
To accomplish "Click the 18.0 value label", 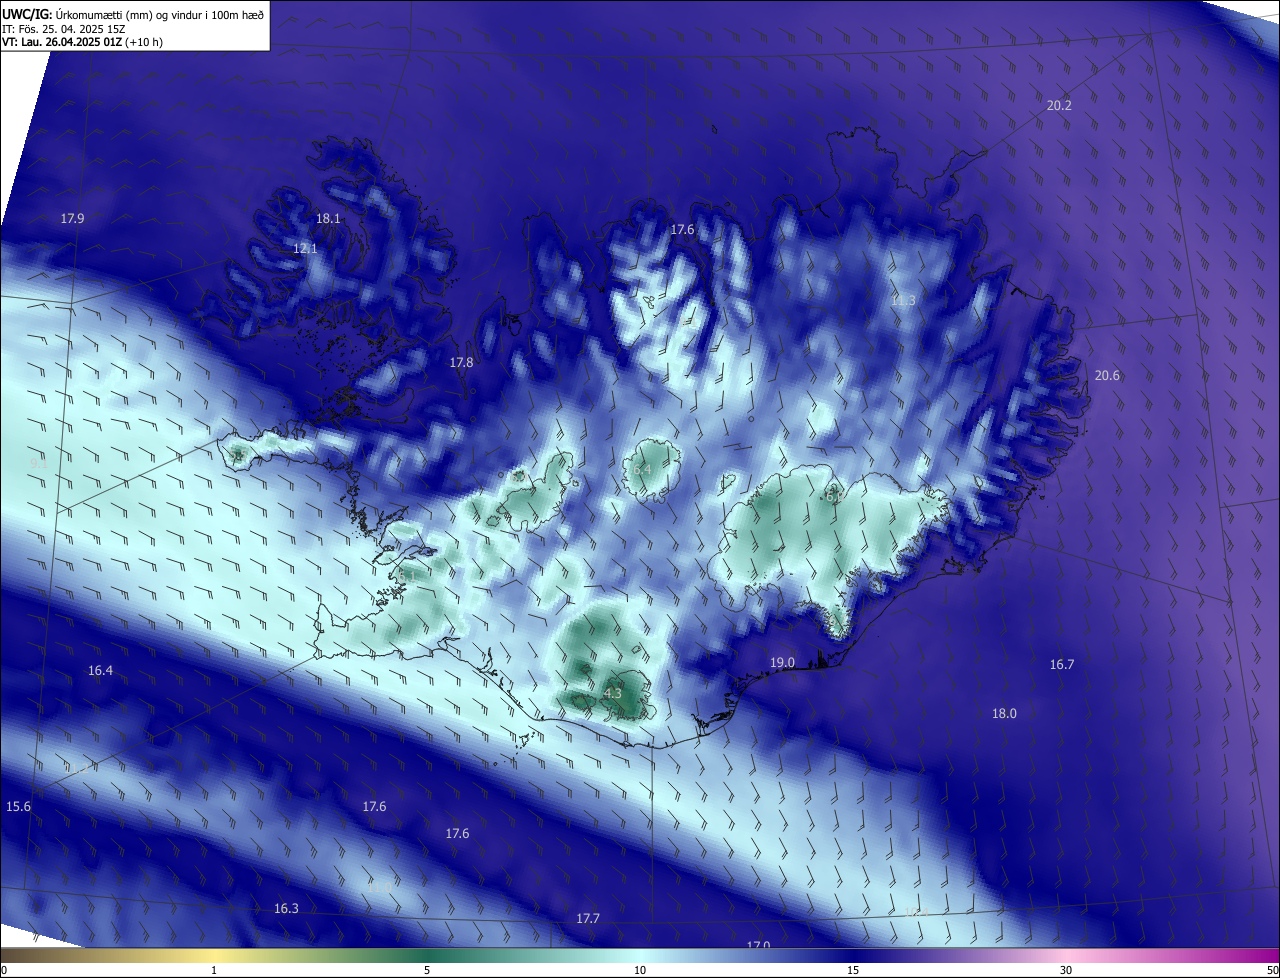I will click(1004, 713).
